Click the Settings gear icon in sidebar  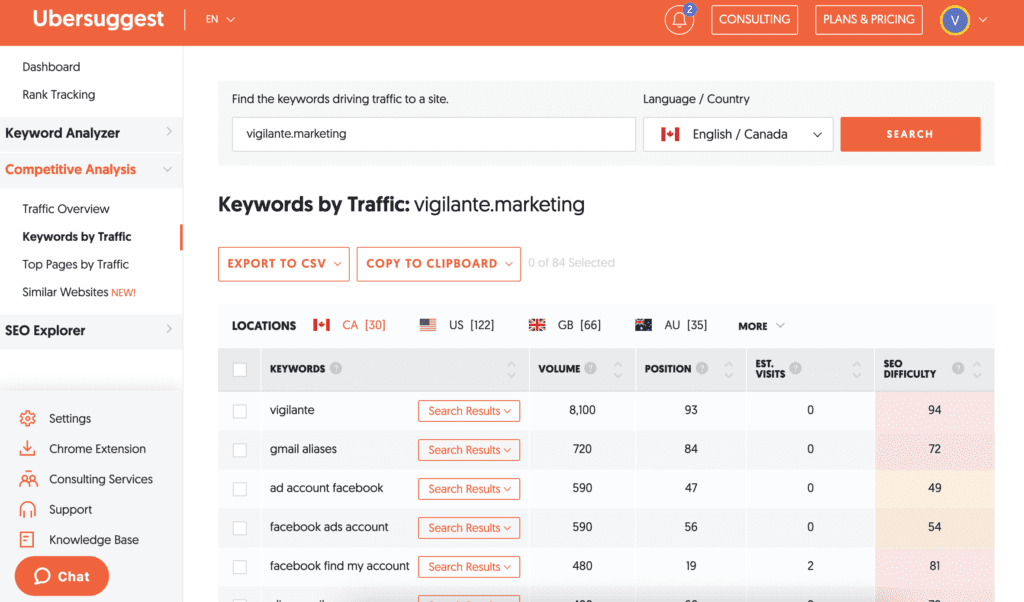(x=27, y=419)
